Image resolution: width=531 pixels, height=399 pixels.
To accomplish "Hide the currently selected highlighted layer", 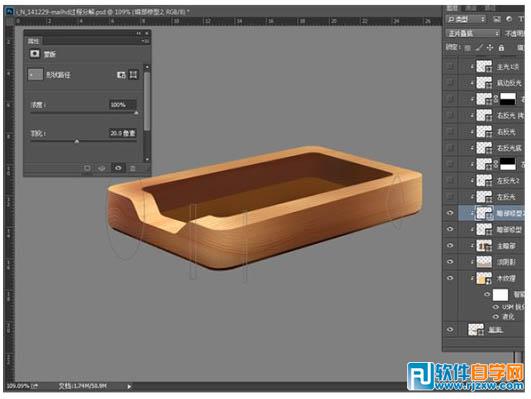I will tap(450, 213).
